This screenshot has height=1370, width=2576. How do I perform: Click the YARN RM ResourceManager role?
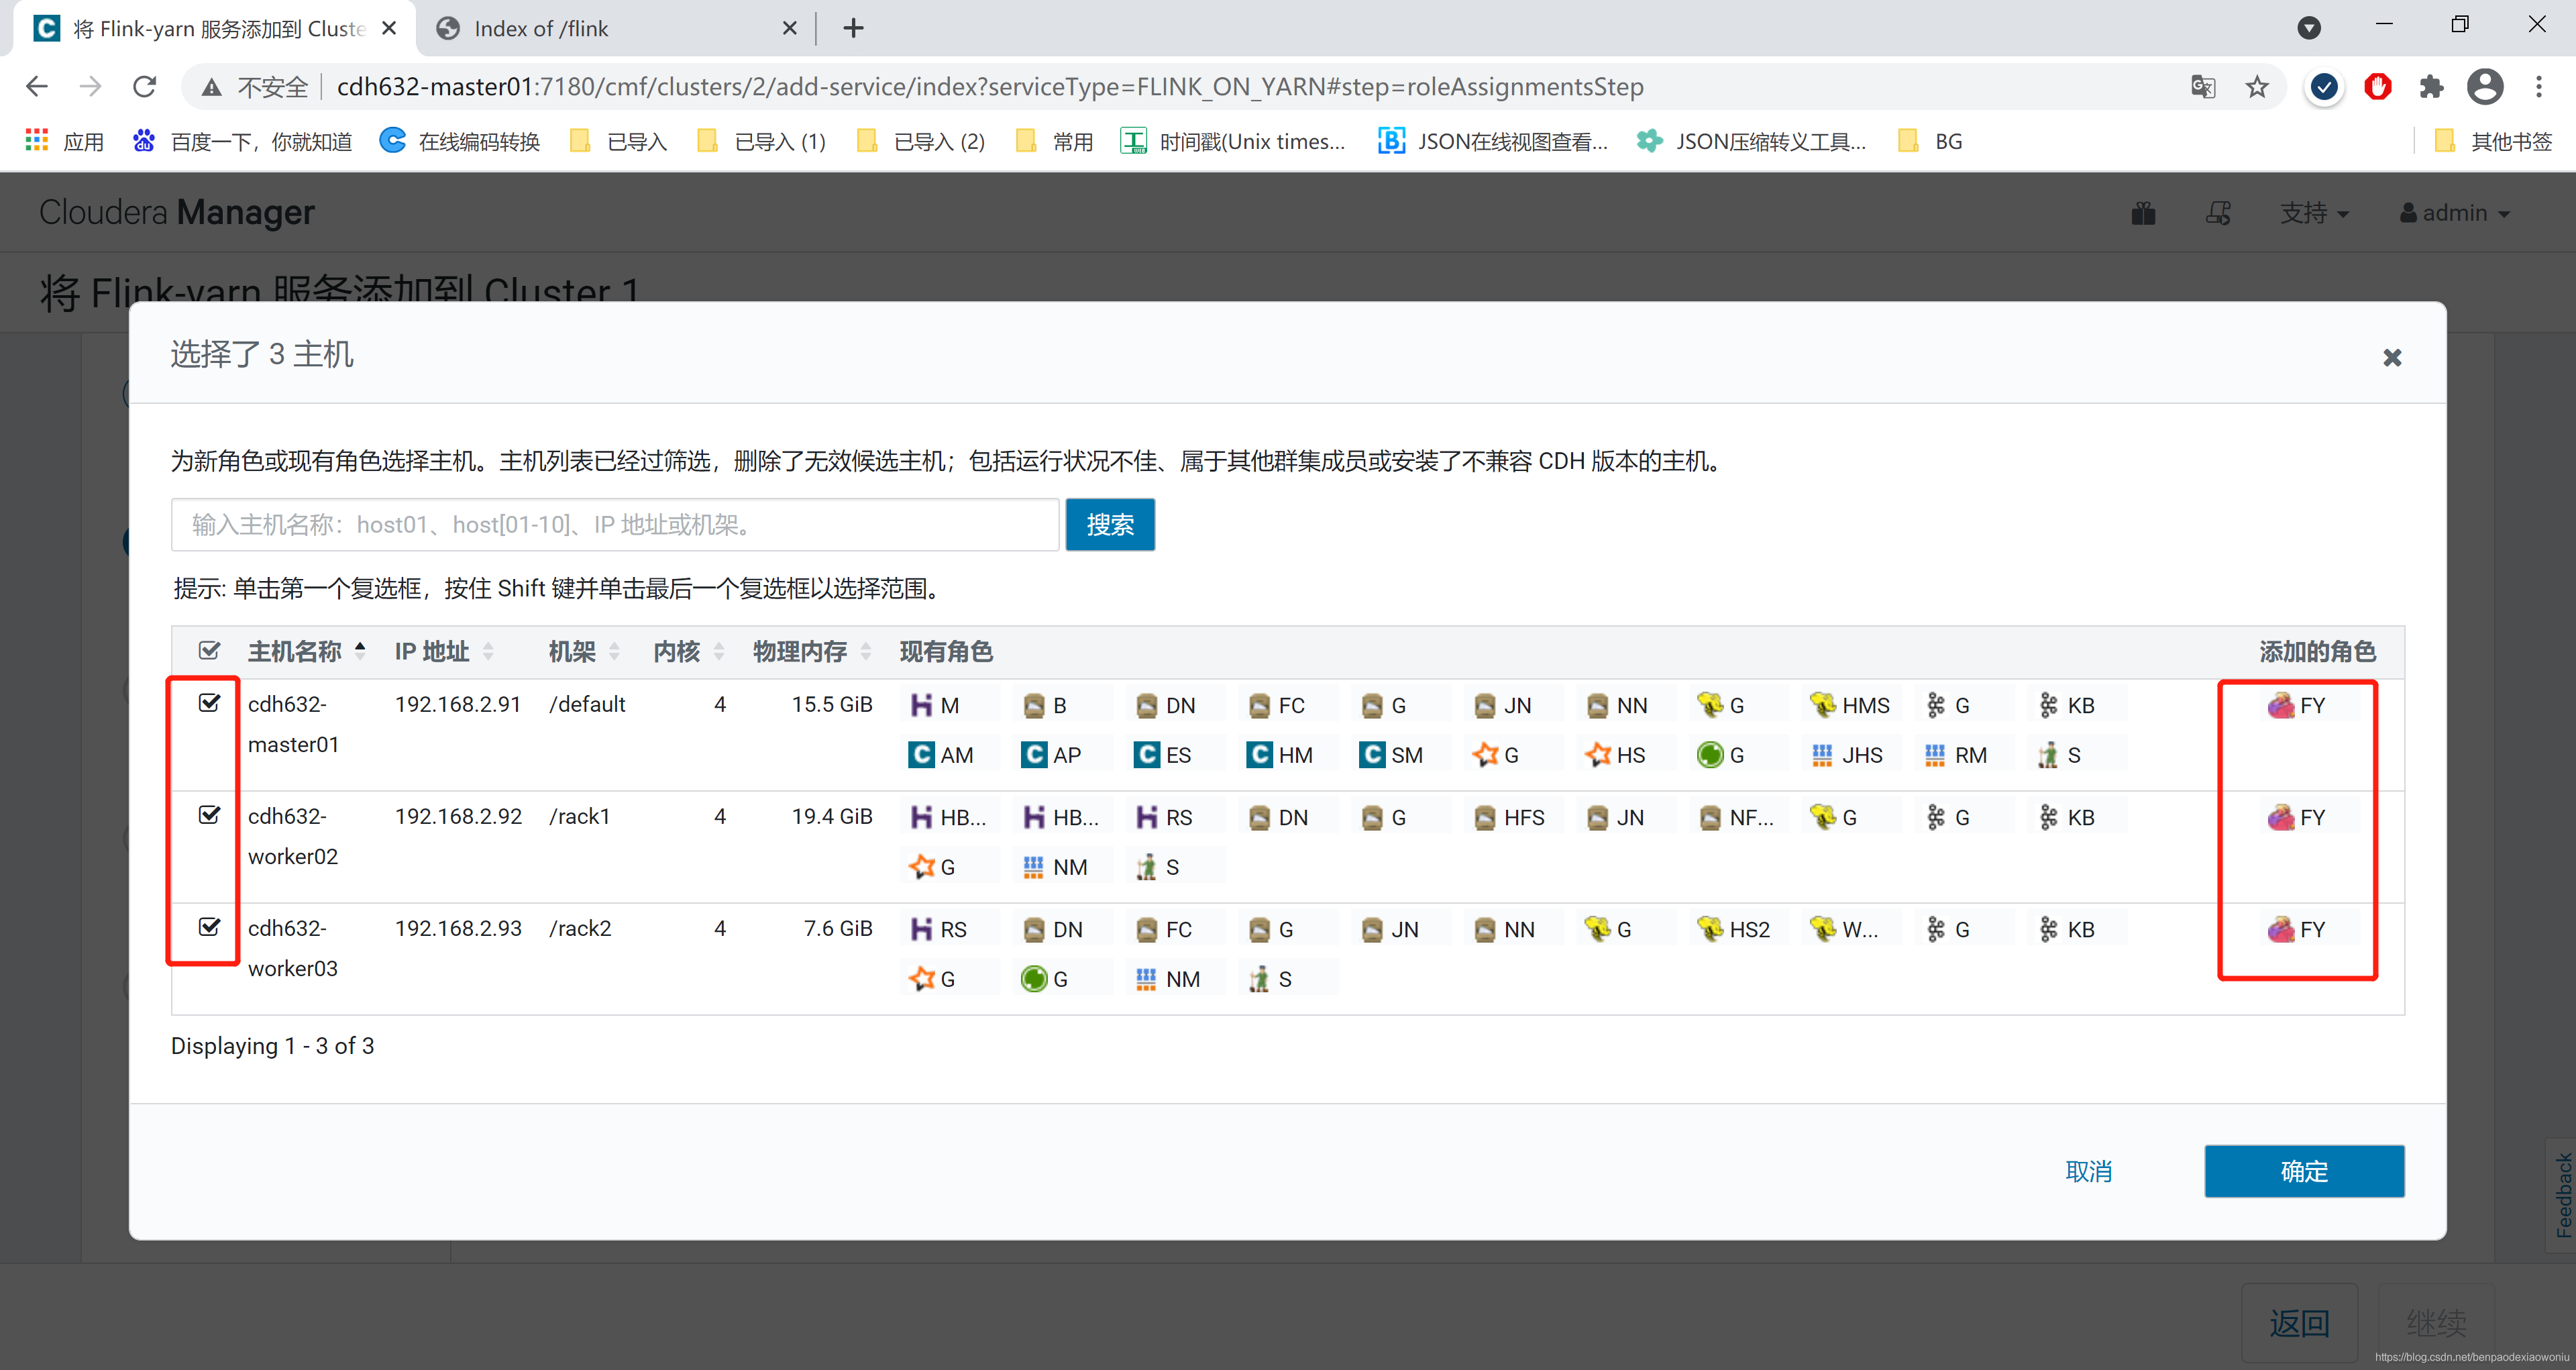click(x=1956, y=755)
